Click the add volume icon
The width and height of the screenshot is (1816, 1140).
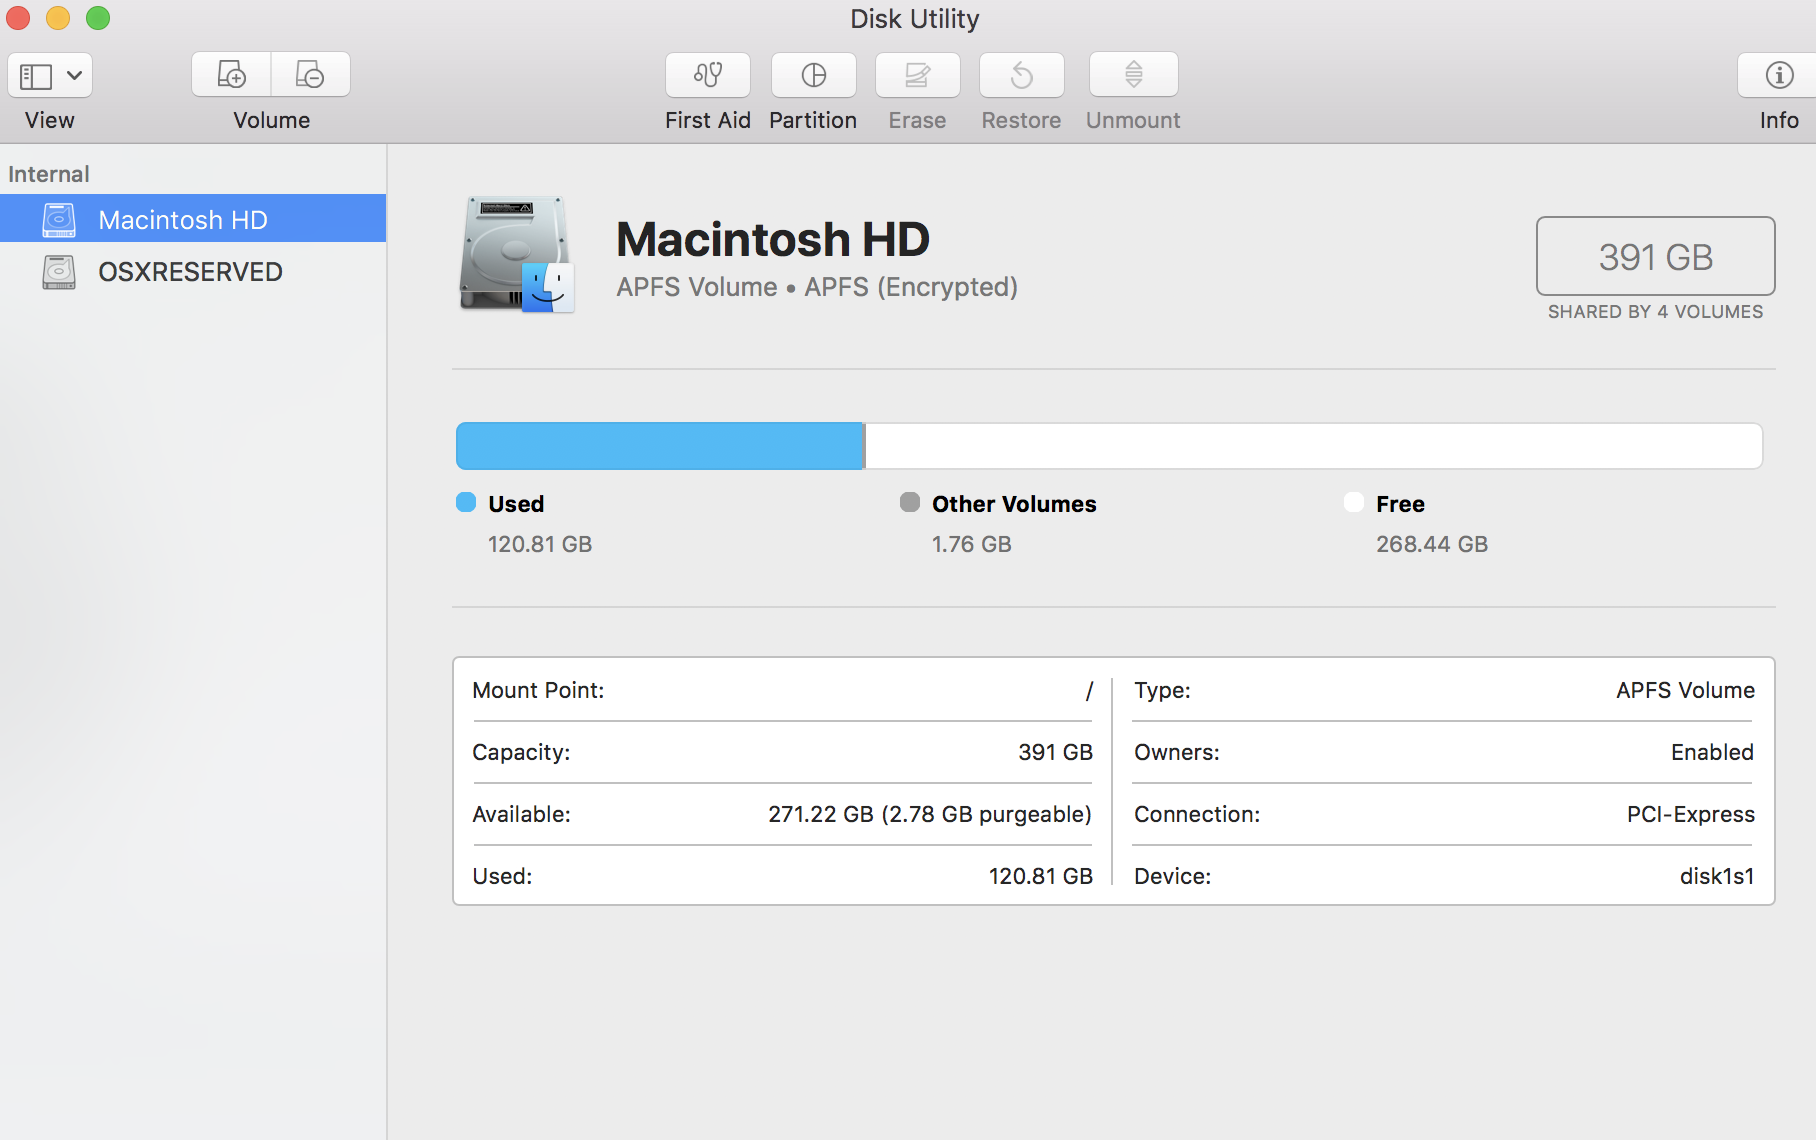coord(231,75)
